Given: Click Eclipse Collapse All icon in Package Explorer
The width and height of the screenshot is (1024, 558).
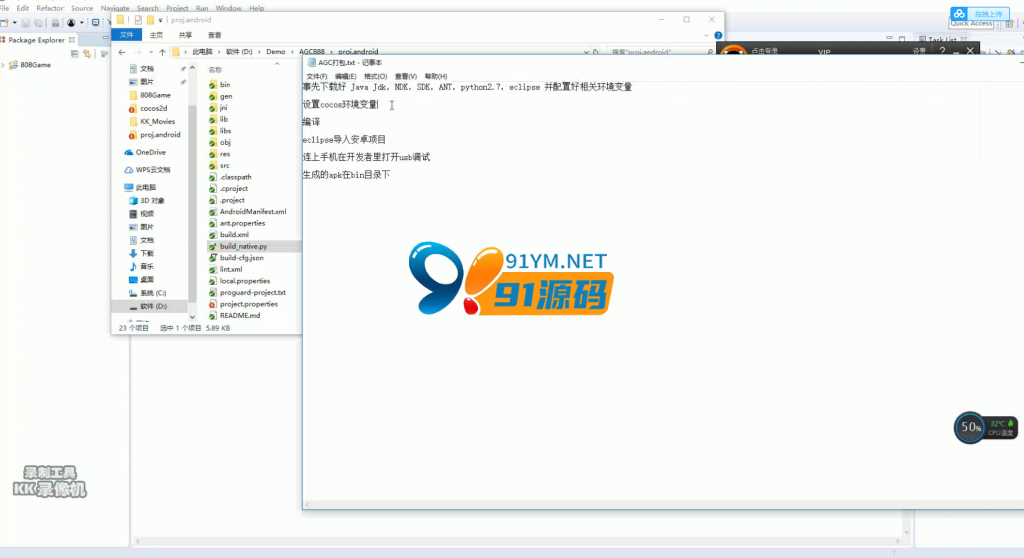Looking at the screenshot, I should (x=74, y=54).
